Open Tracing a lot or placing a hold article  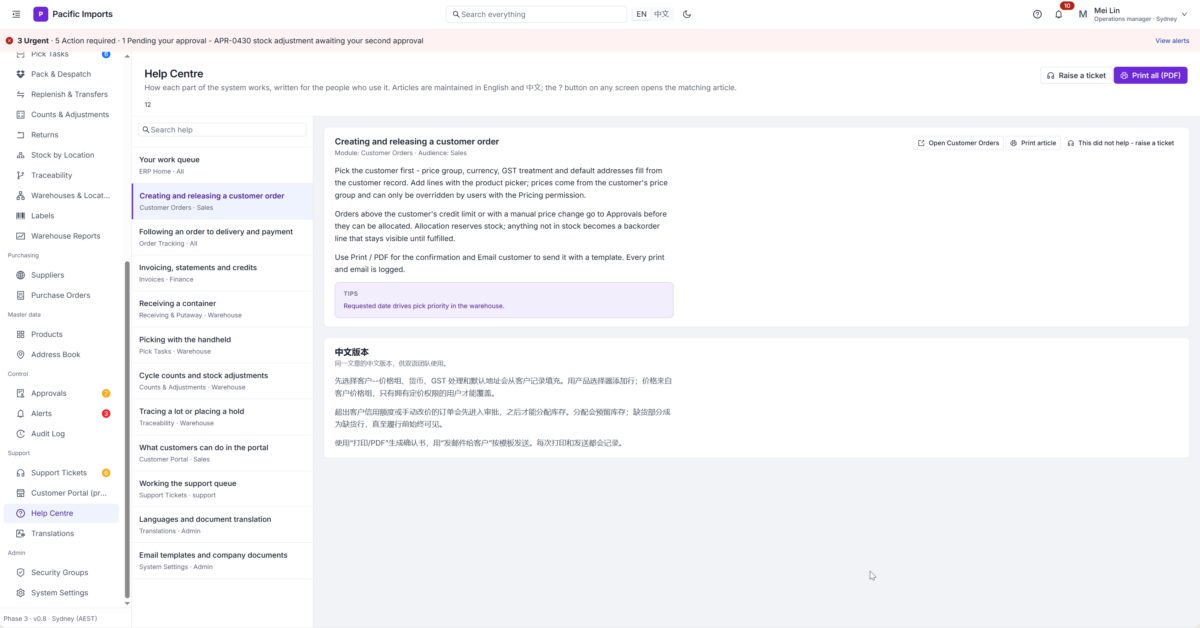(222, 417)
